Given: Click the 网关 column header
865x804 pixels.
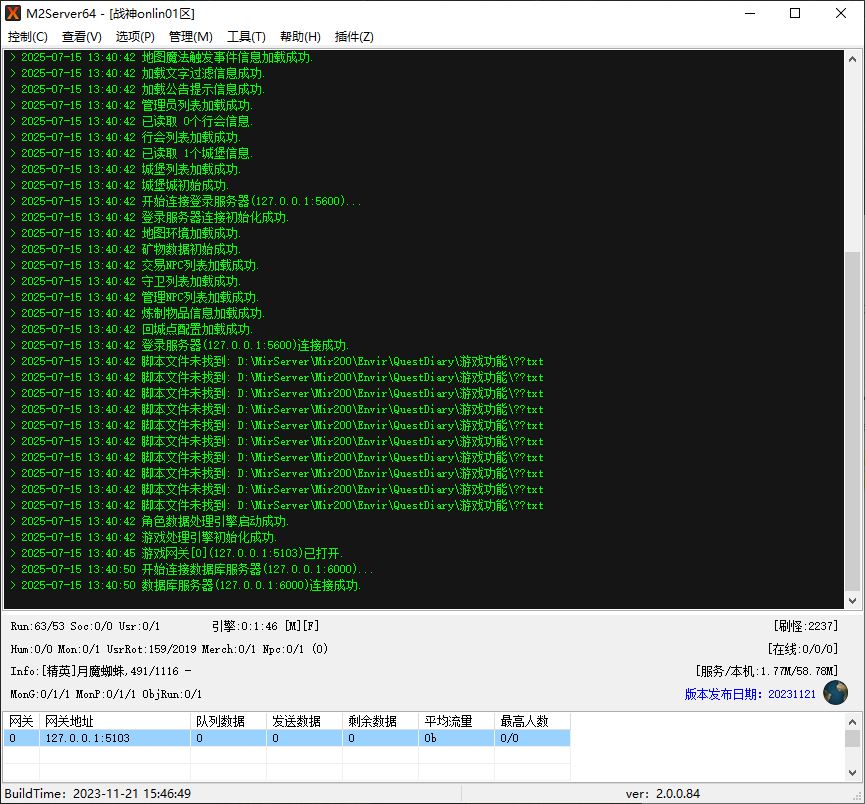Looking at the screenshot, I should point(22,721).
